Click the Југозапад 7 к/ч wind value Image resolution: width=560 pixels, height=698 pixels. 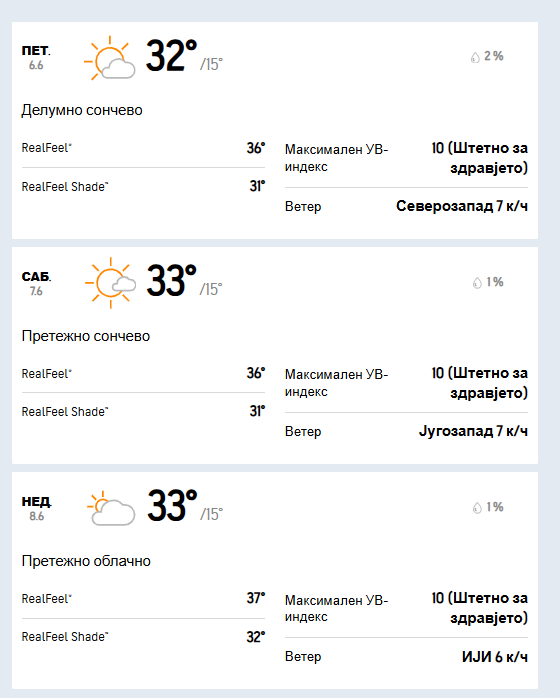click(x=473, y=431)
